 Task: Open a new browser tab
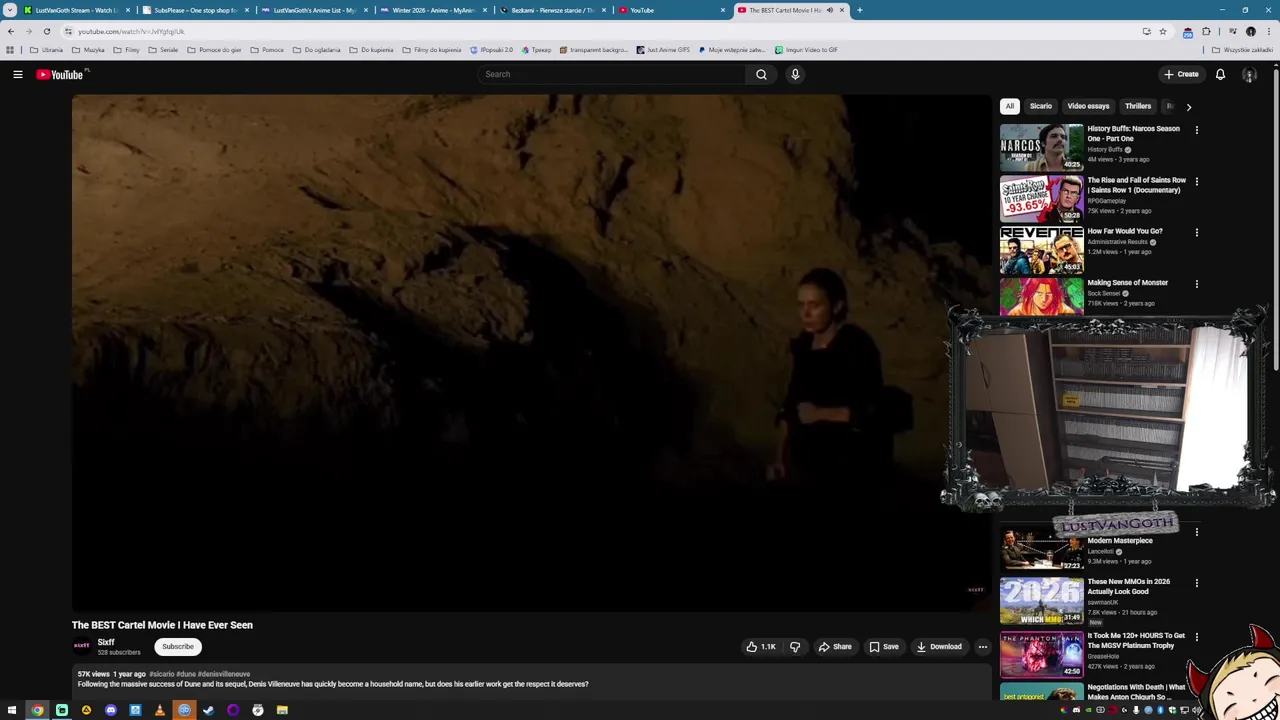click(x=859, y=10)
